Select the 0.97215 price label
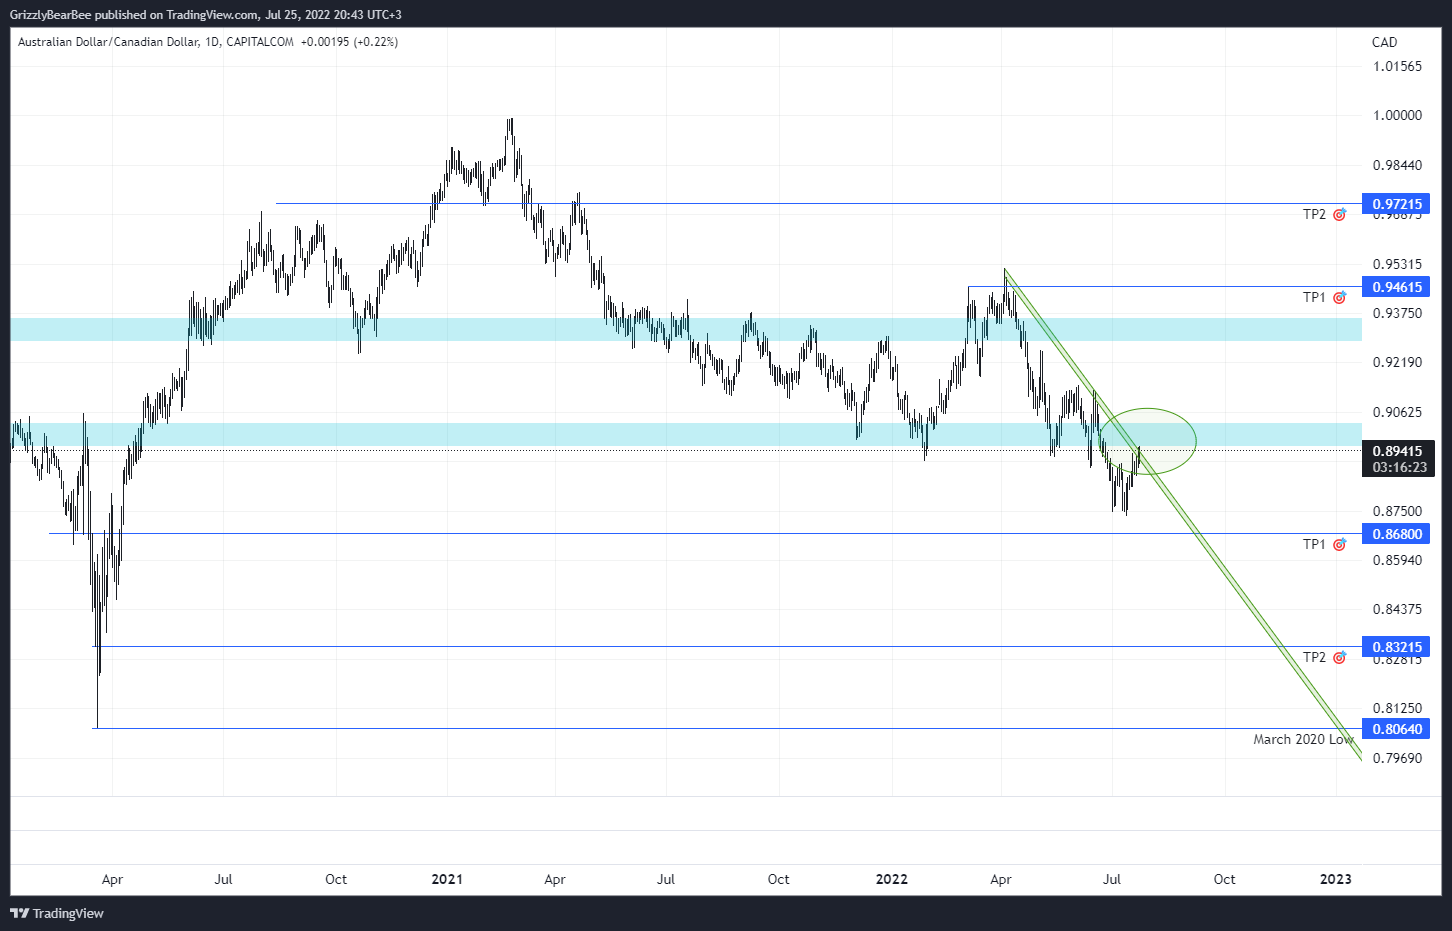The height and width of the screenshot is (931, 1452). pos(1396,204)
